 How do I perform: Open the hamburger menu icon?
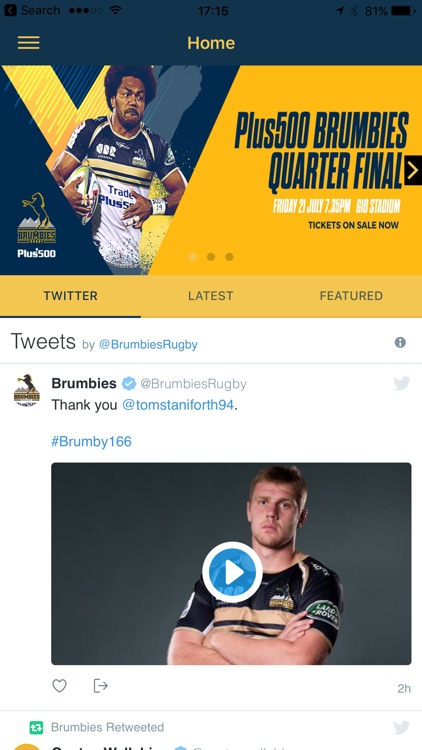tap(29, 43)
